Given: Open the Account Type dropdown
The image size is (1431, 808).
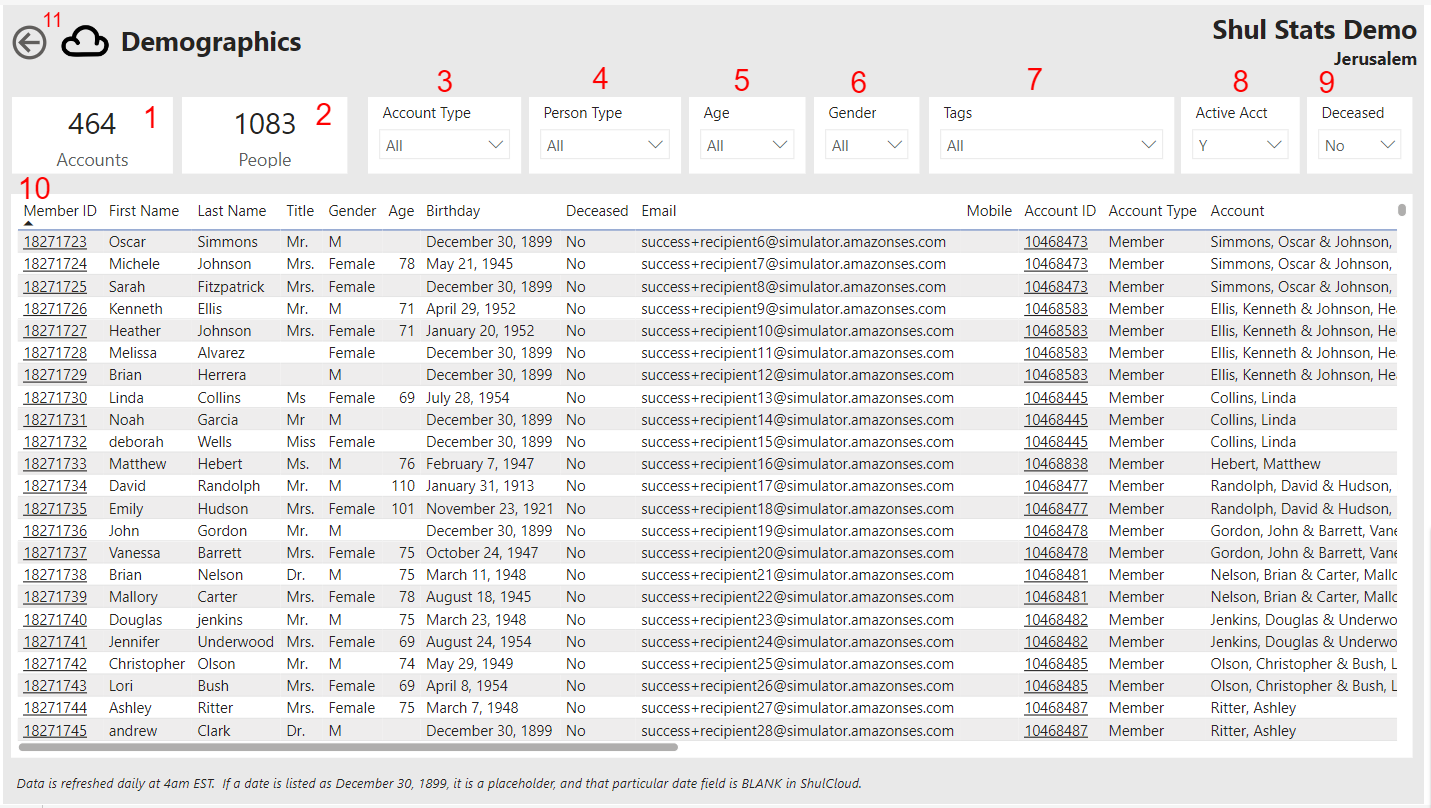Looking at the screenshot, I should pyautogui.click(x=444, y=145).
